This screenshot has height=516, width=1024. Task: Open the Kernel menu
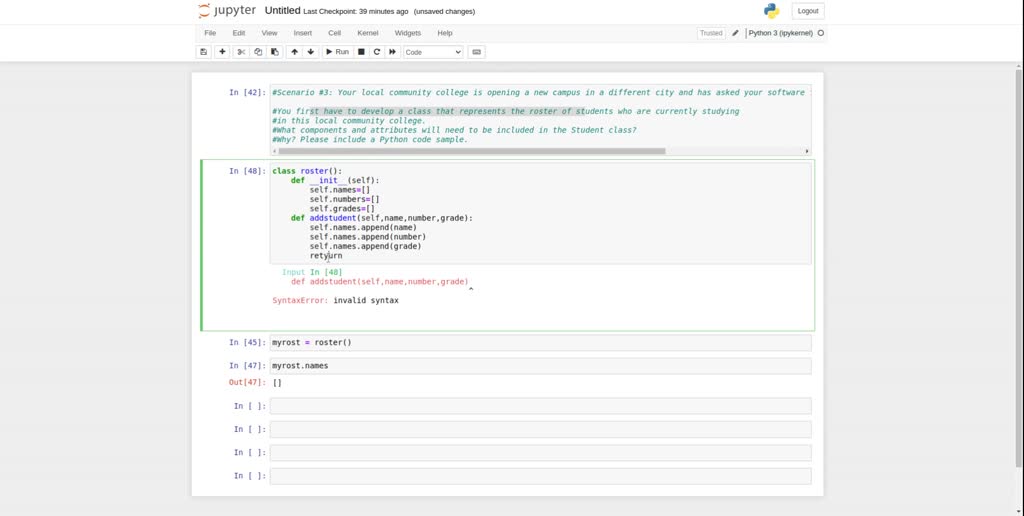pos(367,33)
